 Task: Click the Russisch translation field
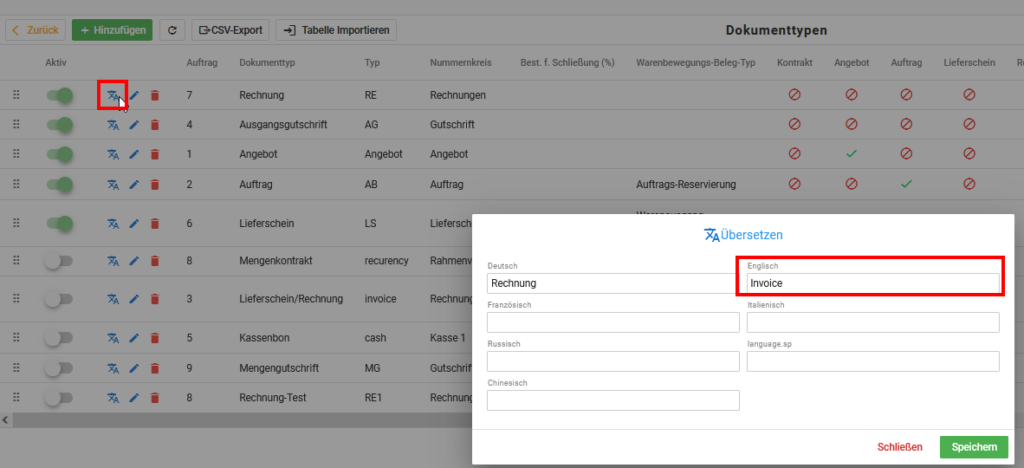point(613,362)
